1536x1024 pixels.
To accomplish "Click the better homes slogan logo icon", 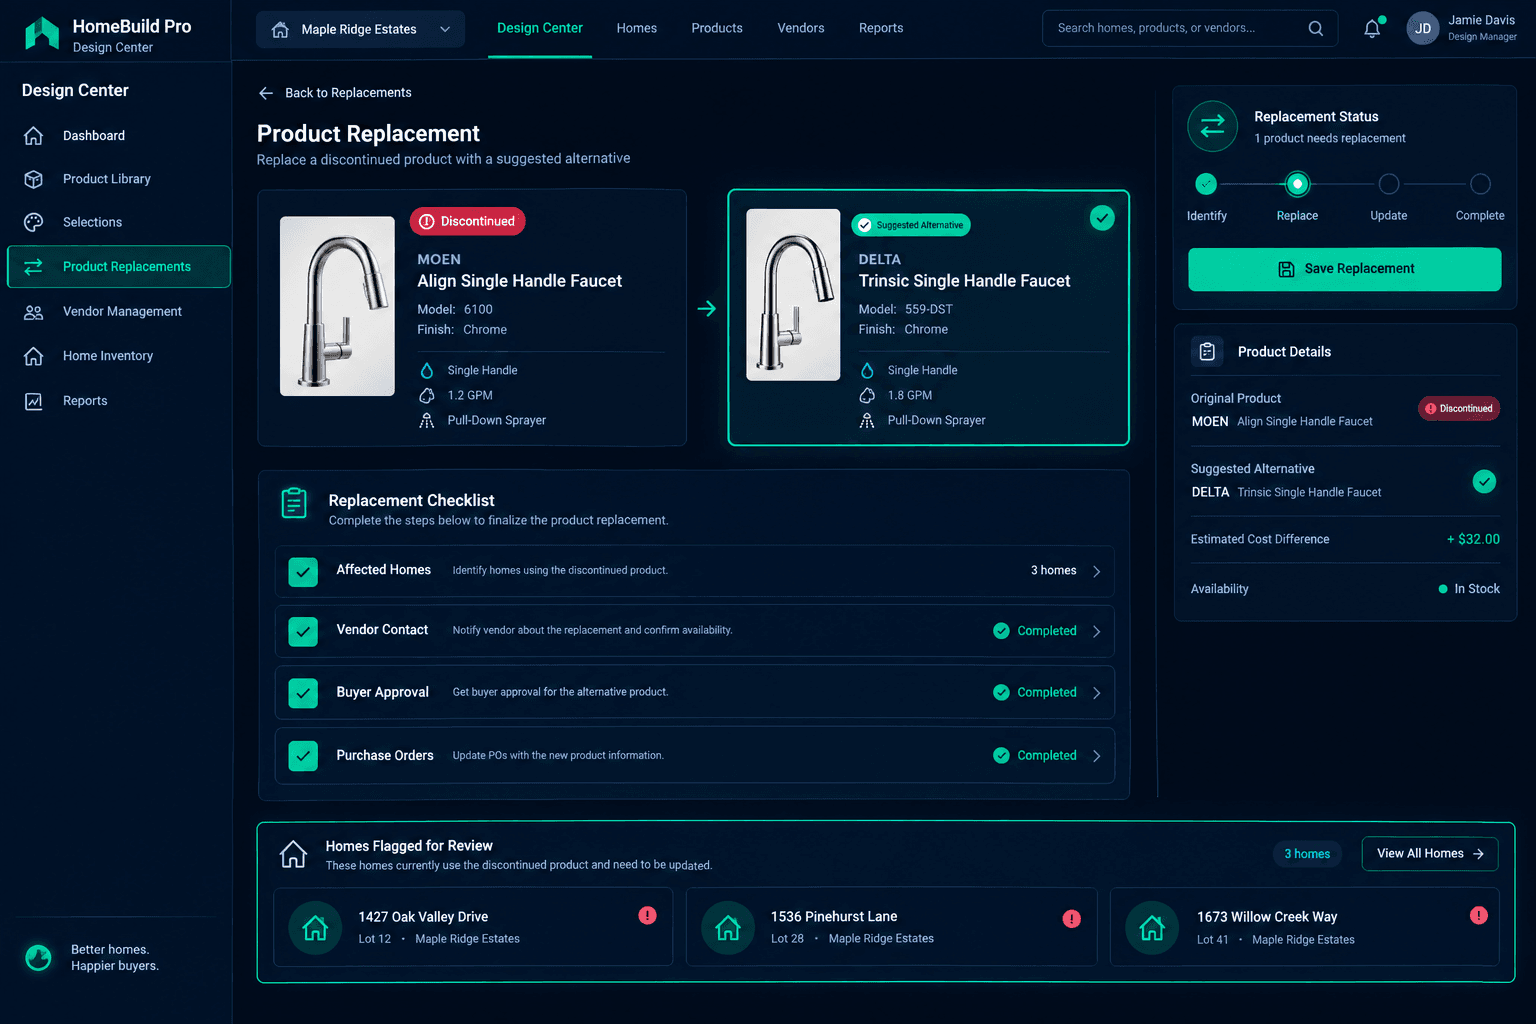I will 38,958.
